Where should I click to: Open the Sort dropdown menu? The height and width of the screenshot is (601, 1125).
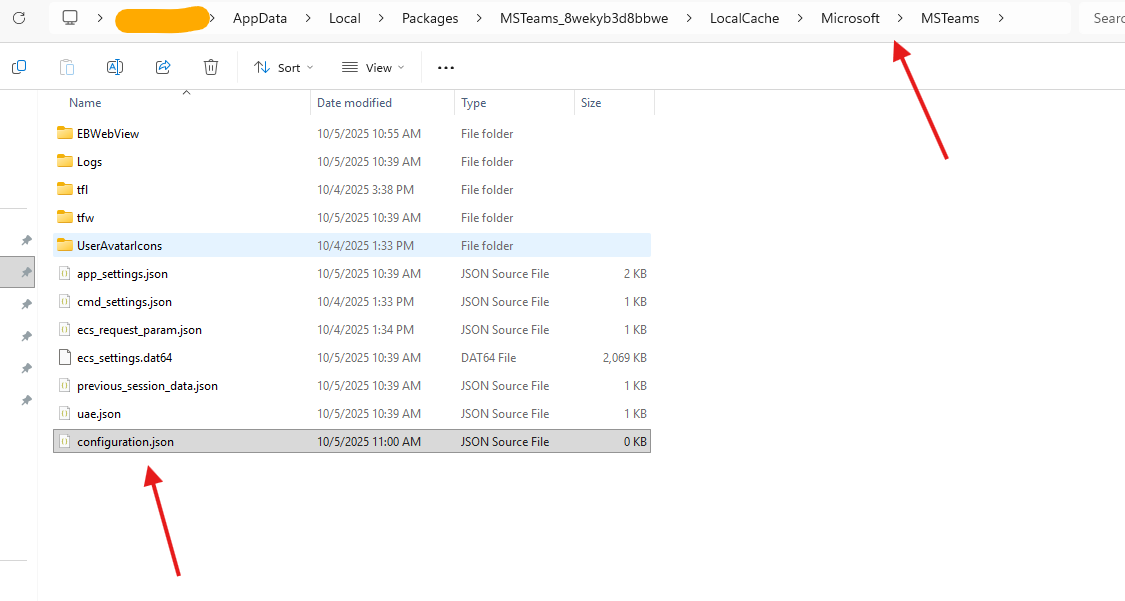point(283,67)
